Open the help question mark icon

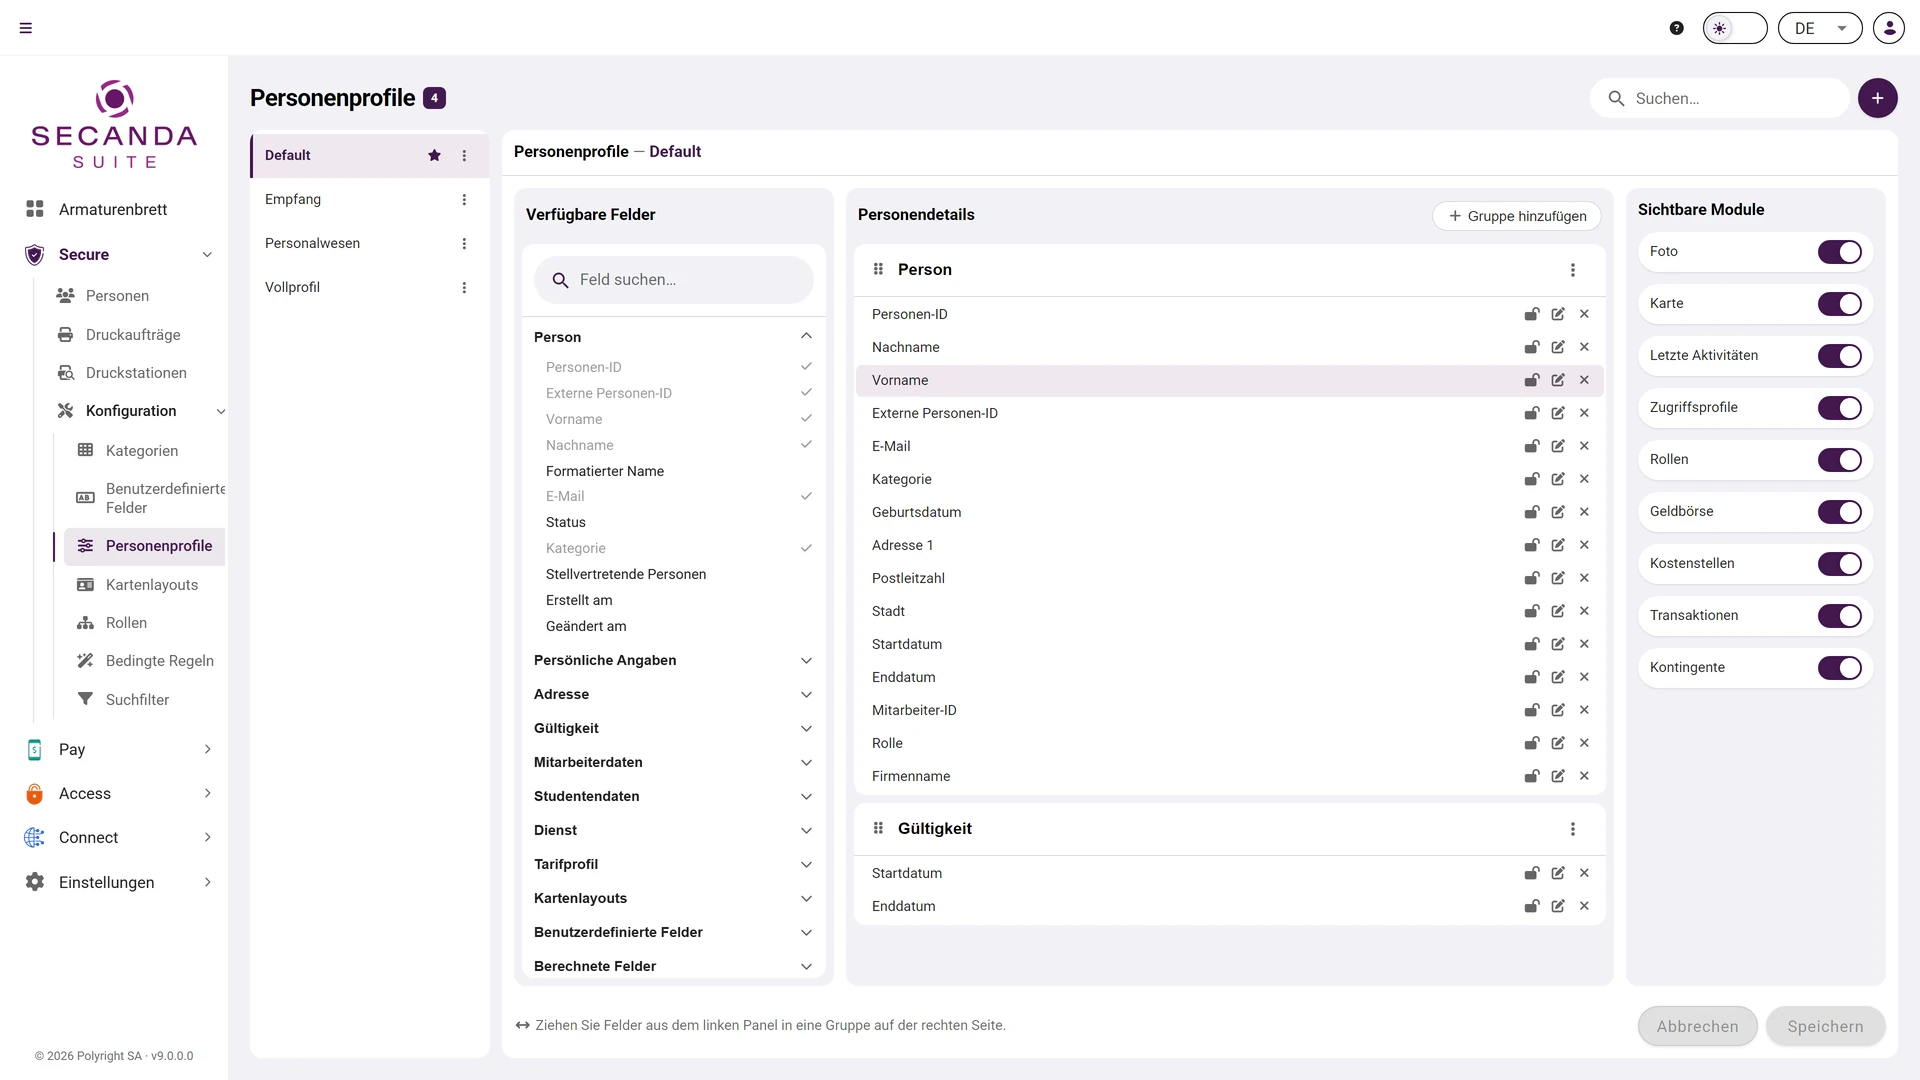(x=1677, y=28)
